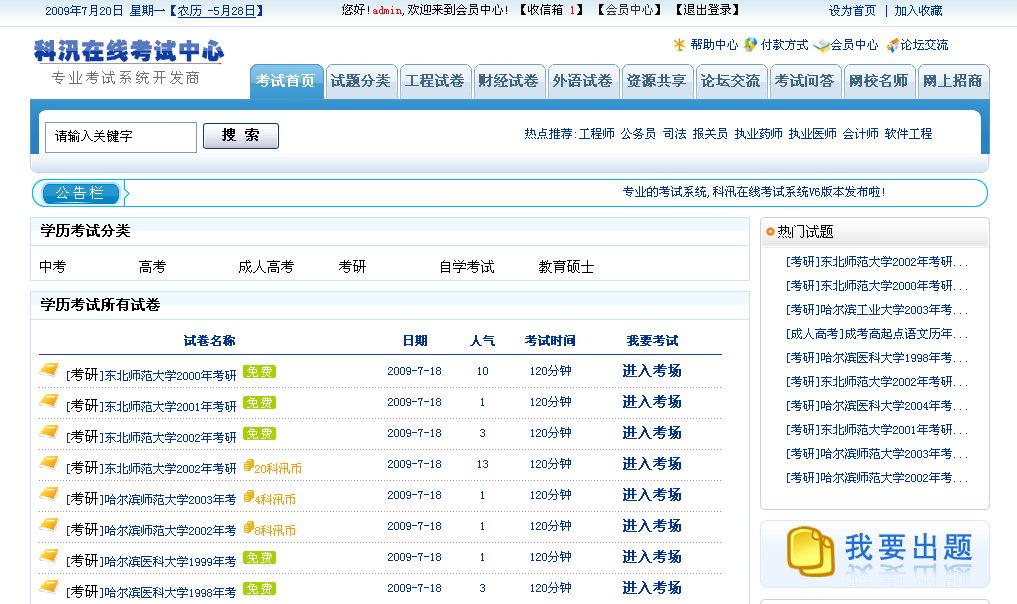Click the orange bullet icon beside 热门试题
Screen dimensions: 1017x604
(770, 232)
